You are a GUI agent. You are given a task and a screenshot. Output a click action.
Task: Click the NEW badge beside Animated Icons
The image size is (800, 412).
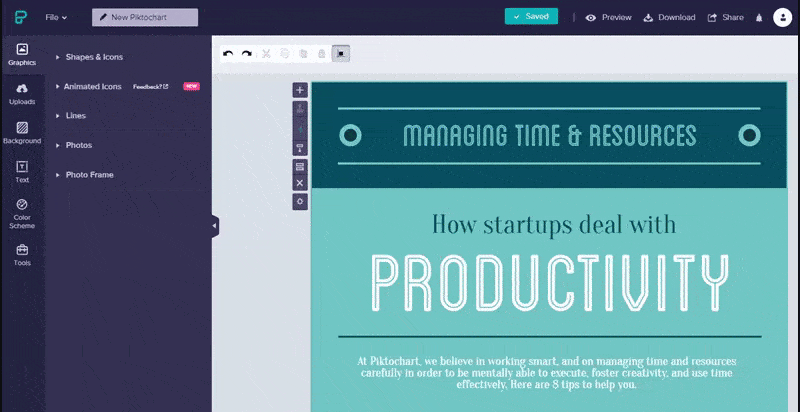tap(191, 87)
